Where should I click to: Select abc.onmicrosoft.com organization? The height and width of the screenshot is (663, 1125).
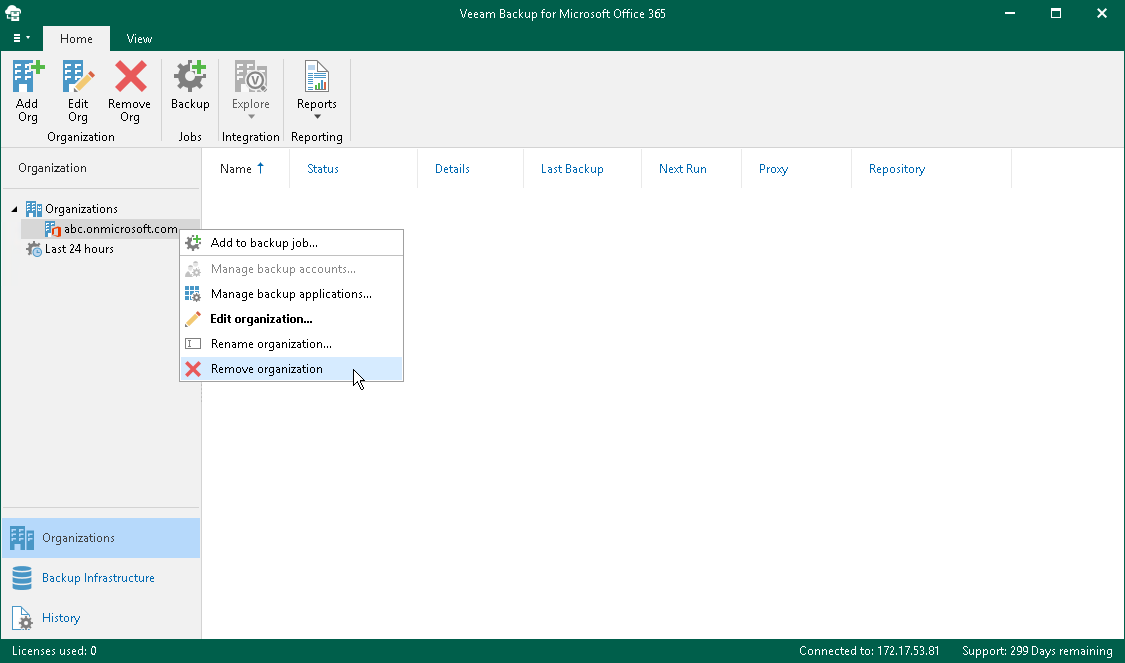coord(121,229)
